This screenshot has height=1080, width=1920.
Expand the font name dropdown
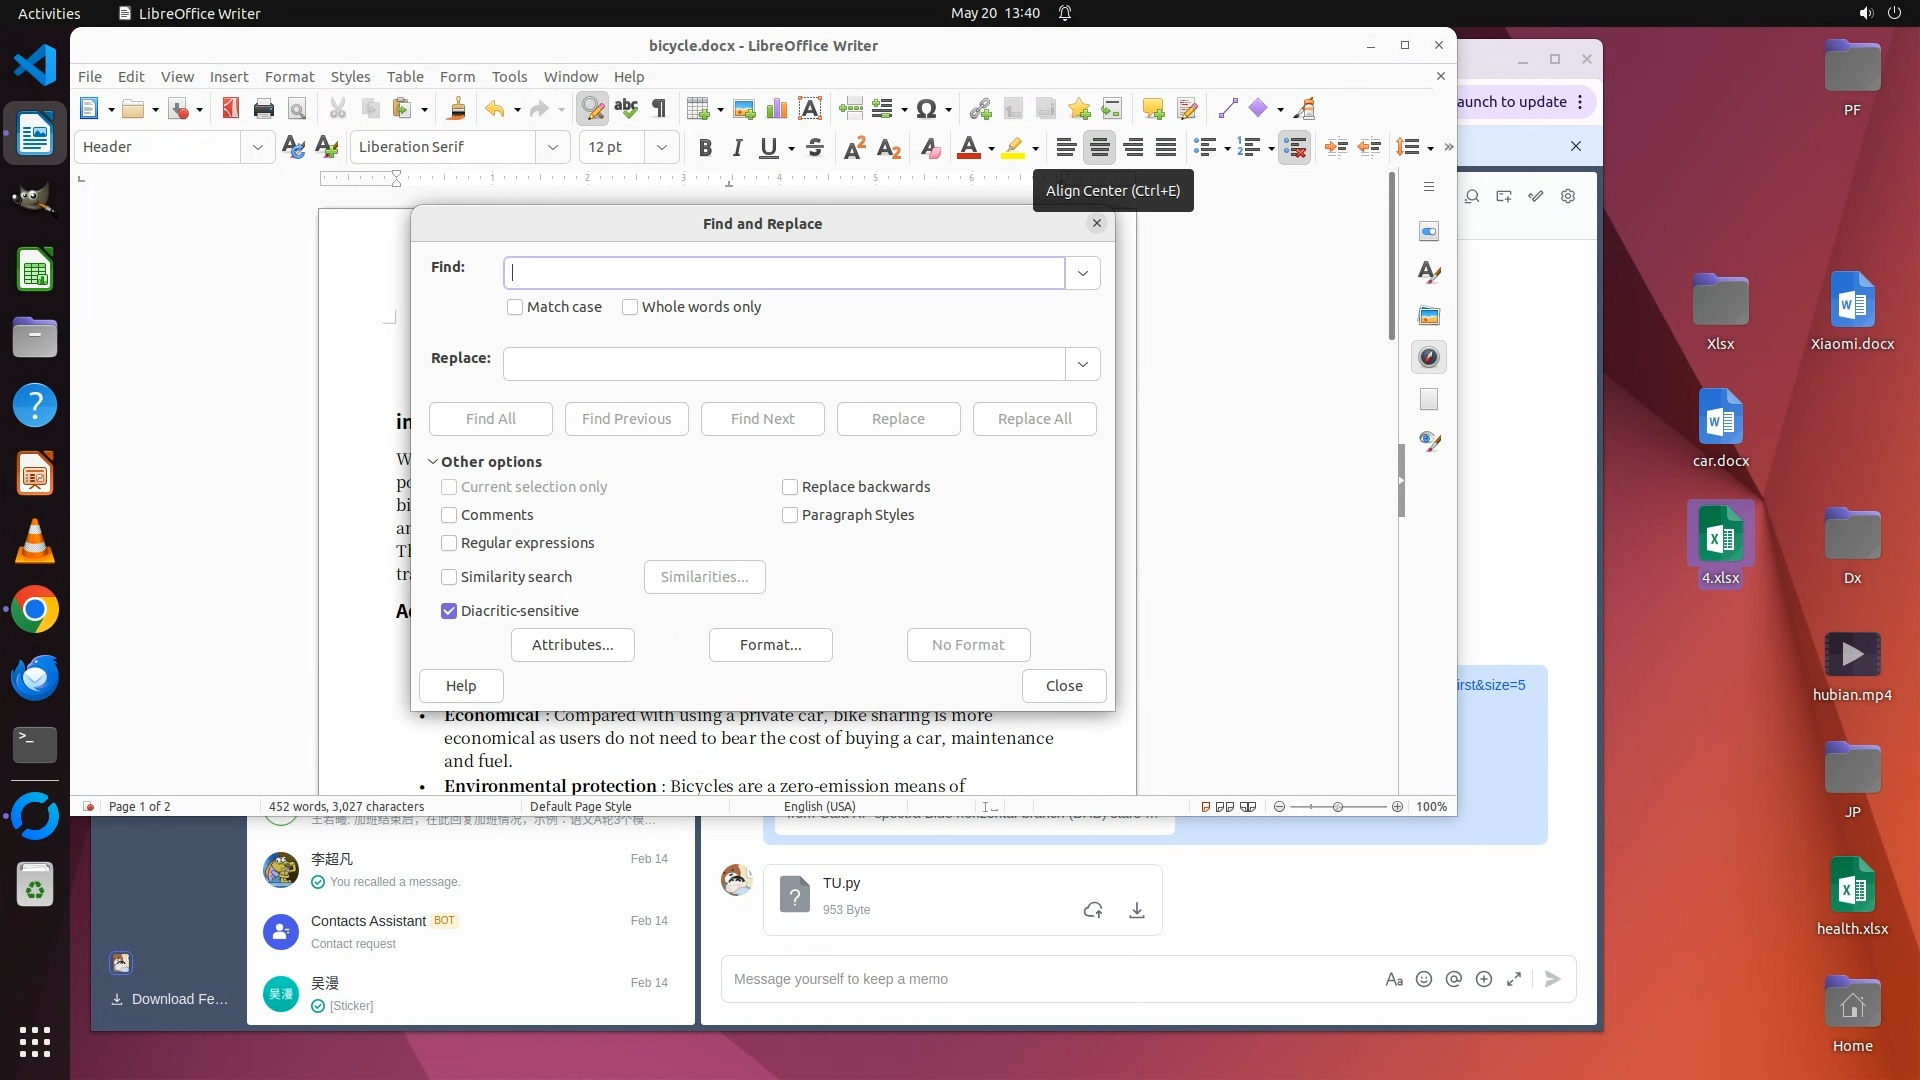(x=552, y=147)
